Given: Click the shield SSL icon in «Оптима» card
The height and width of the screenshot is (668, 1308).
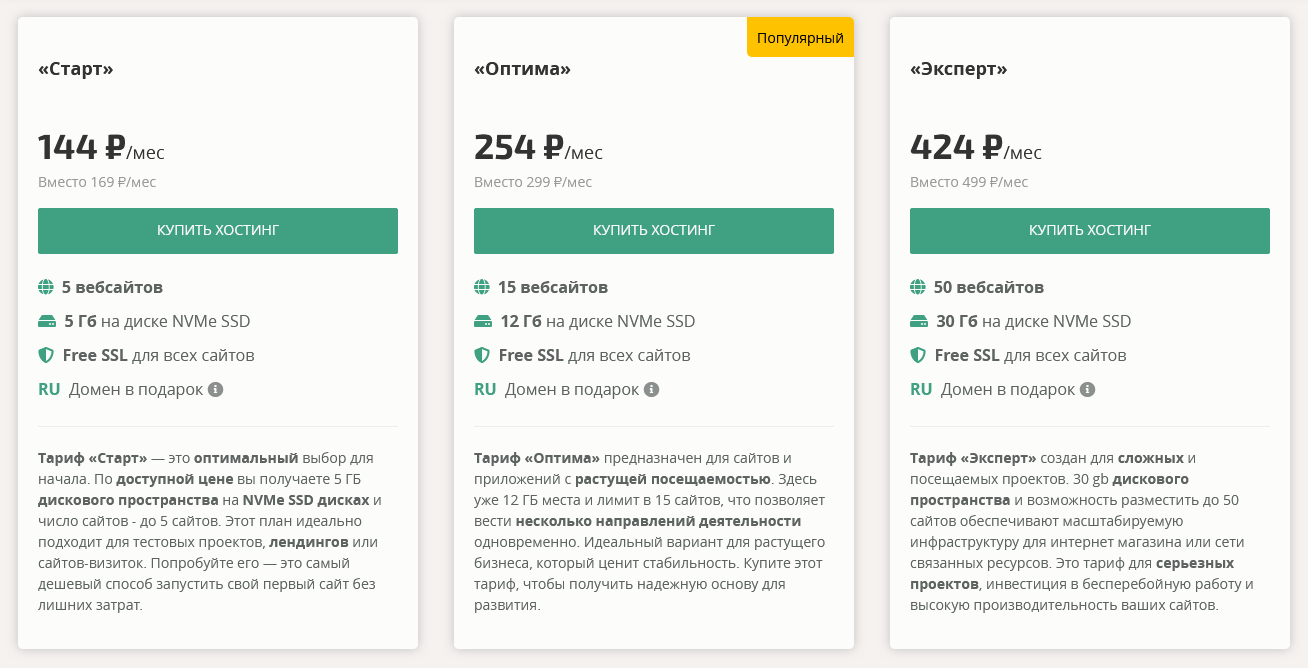Looking at the screenshot, I should (x=482, y=356).
